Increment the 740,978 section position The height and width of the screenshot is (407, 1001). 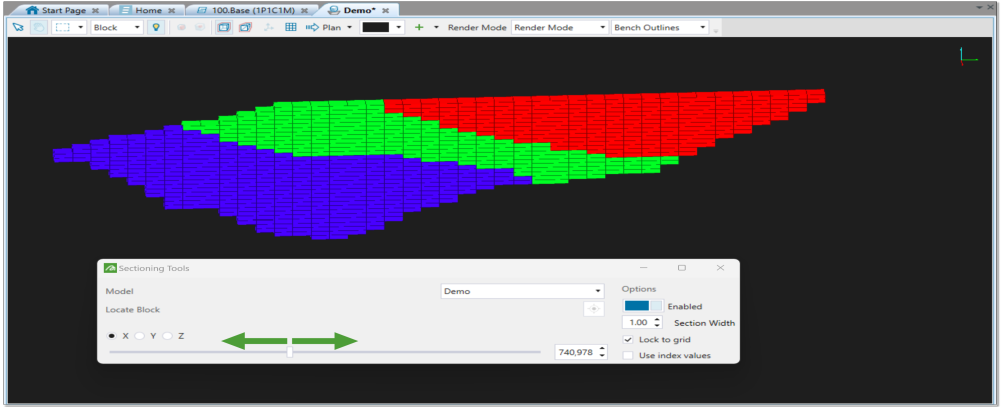(603, 349)
